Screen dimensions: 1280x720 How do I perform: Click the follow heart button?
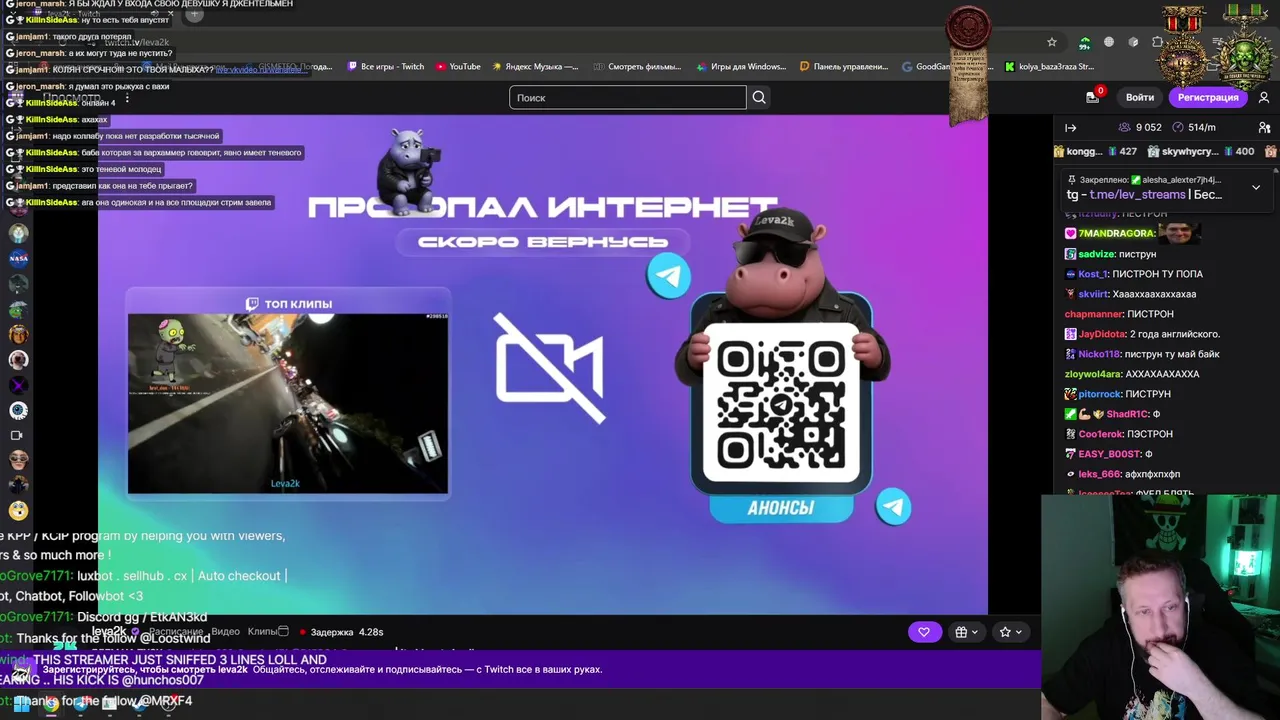point(923,632)
